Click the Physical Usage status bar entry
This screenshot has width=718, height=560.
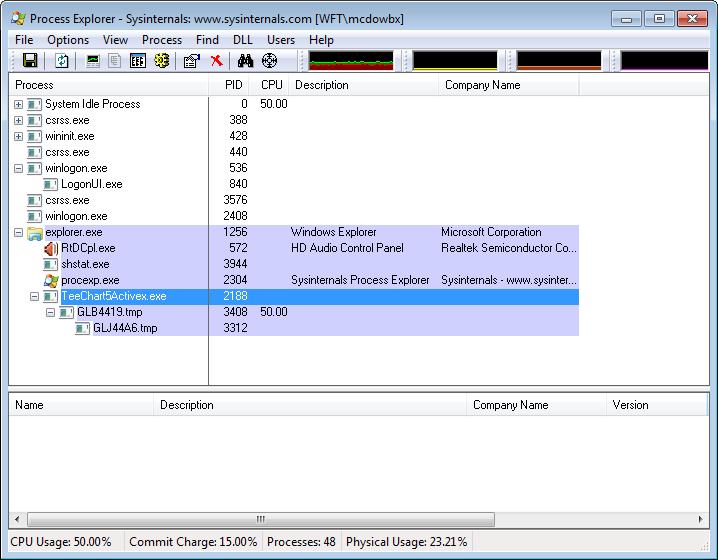(x=407, y=542)
